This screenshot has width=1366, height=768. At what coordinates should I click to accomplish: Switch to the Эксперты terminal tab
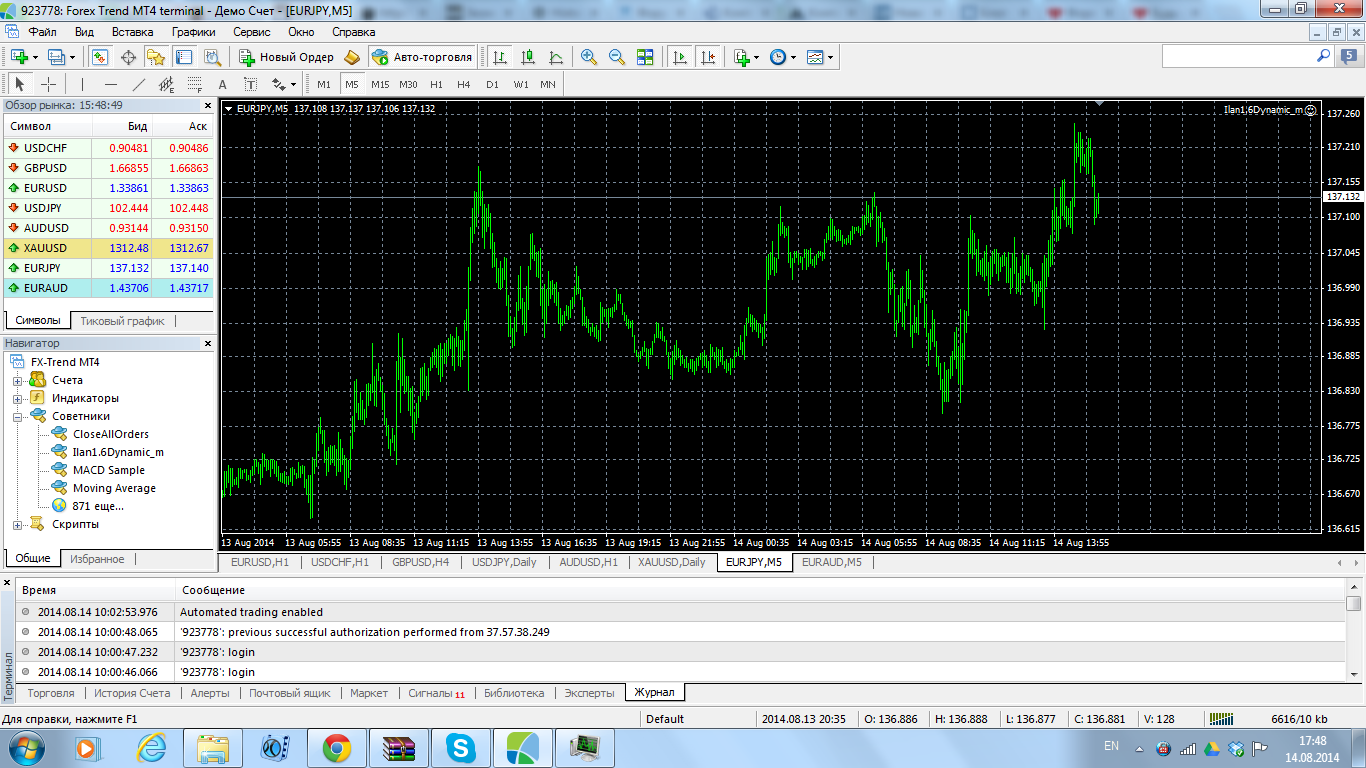[x=589, y=693]
